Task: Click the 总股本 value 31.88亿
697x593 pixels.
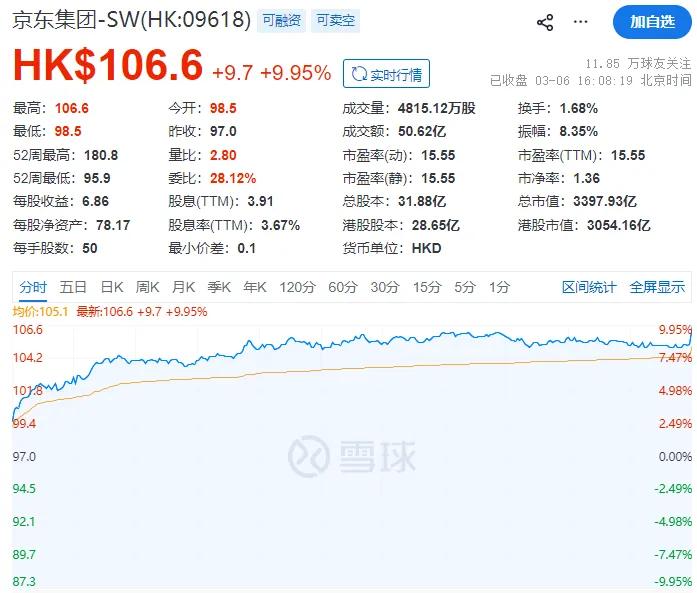Action: 422,201
